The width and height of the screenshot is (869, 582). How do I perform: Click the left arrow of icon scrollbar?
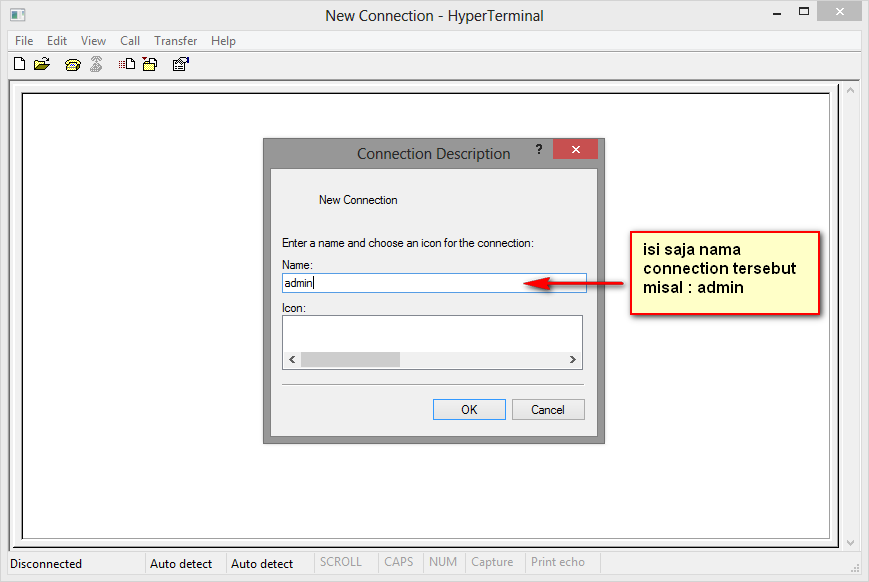pyautogui.click(x=292, y=360)
